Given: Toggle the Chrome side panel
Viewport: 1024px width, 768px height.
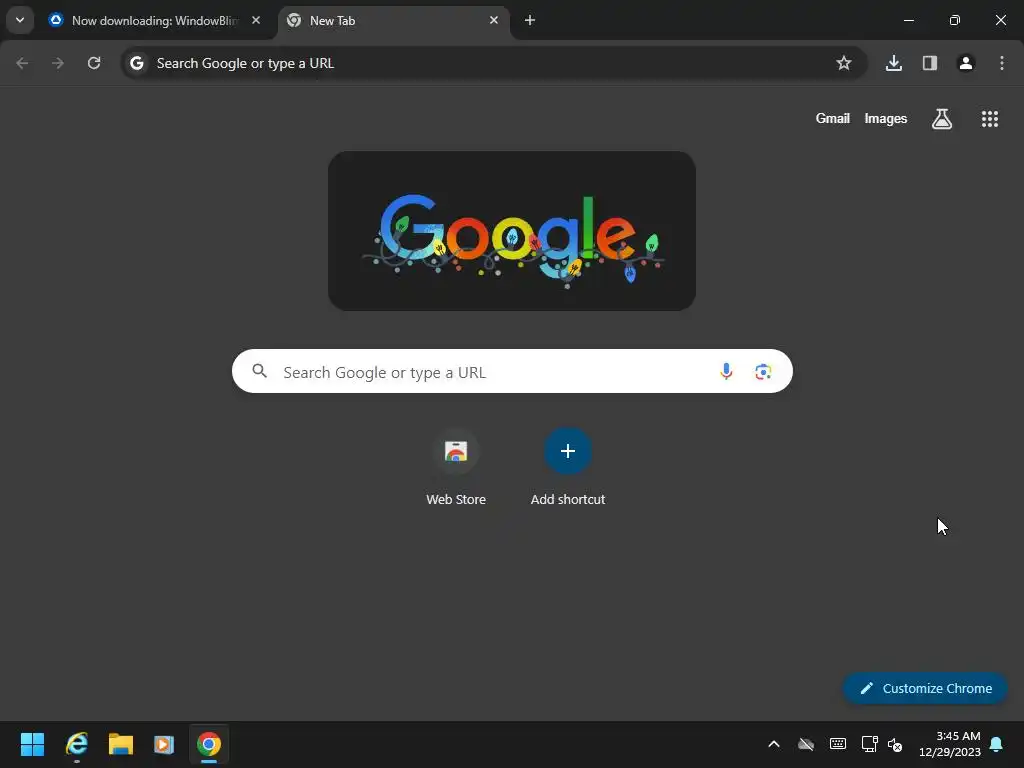Looking at the screenshot, I should point(930,63).
